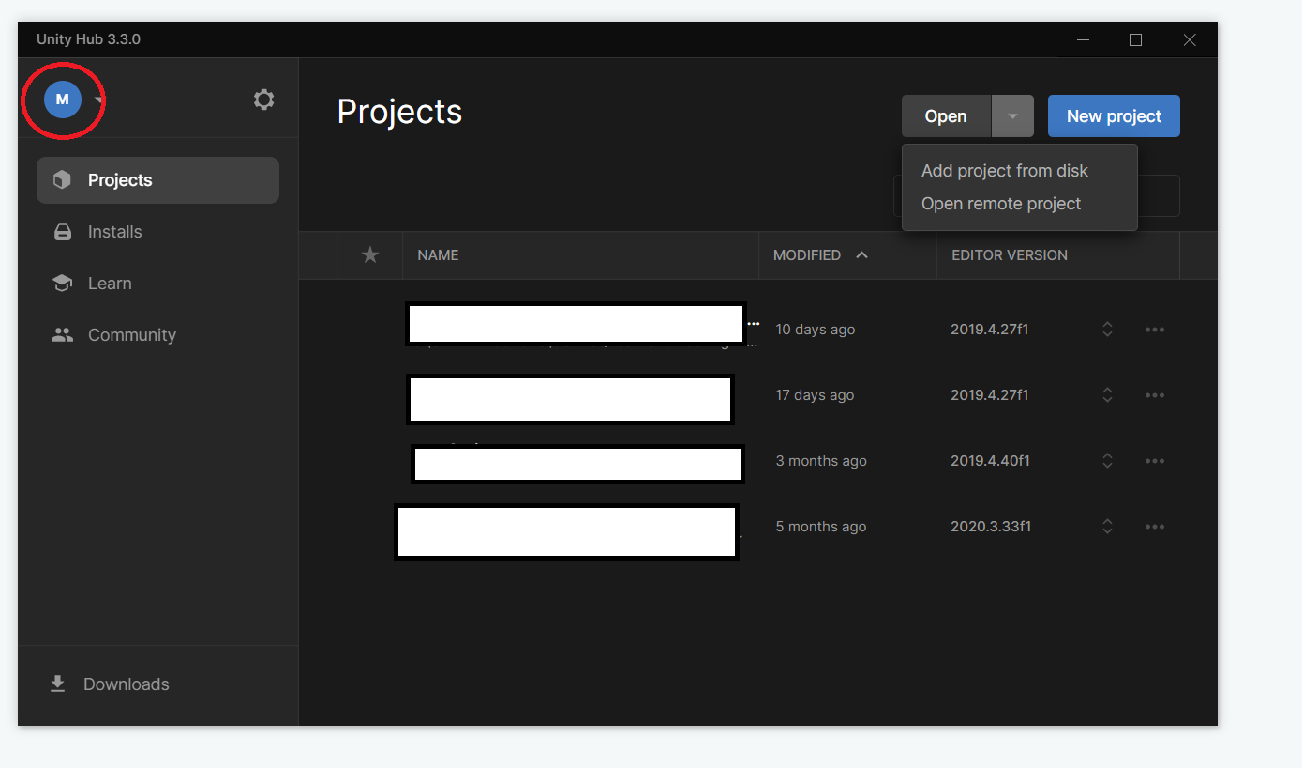Expand the account dropdown arrow beside avatar
Screen dimensions: 1302x768
98,100
